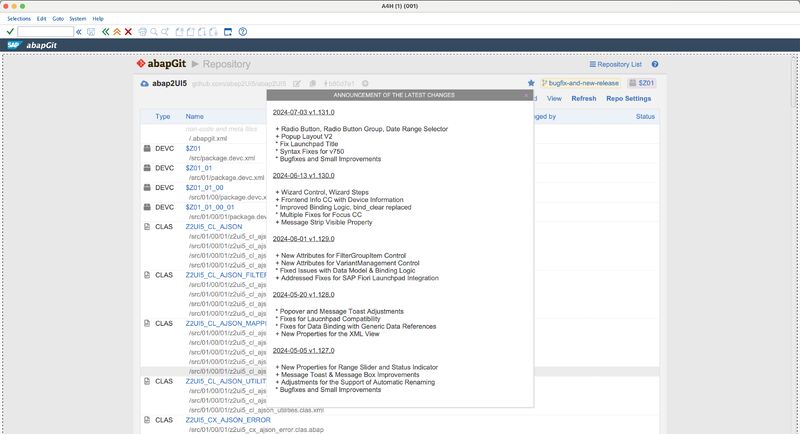Screen dimensions: 800x434
Task: Open the $Z01_01_00 package link
Action: 204,188
